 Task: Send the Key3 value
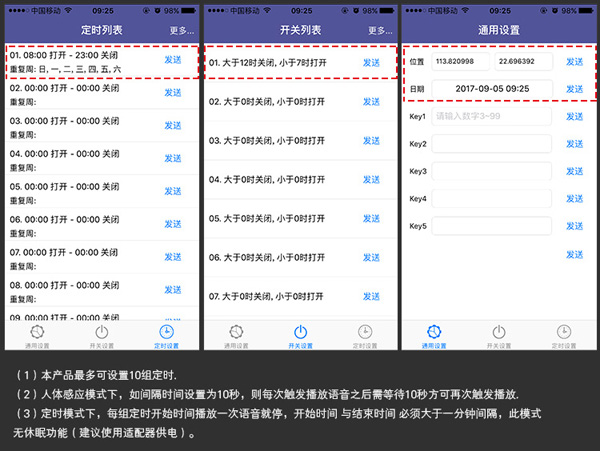point(574,171)
